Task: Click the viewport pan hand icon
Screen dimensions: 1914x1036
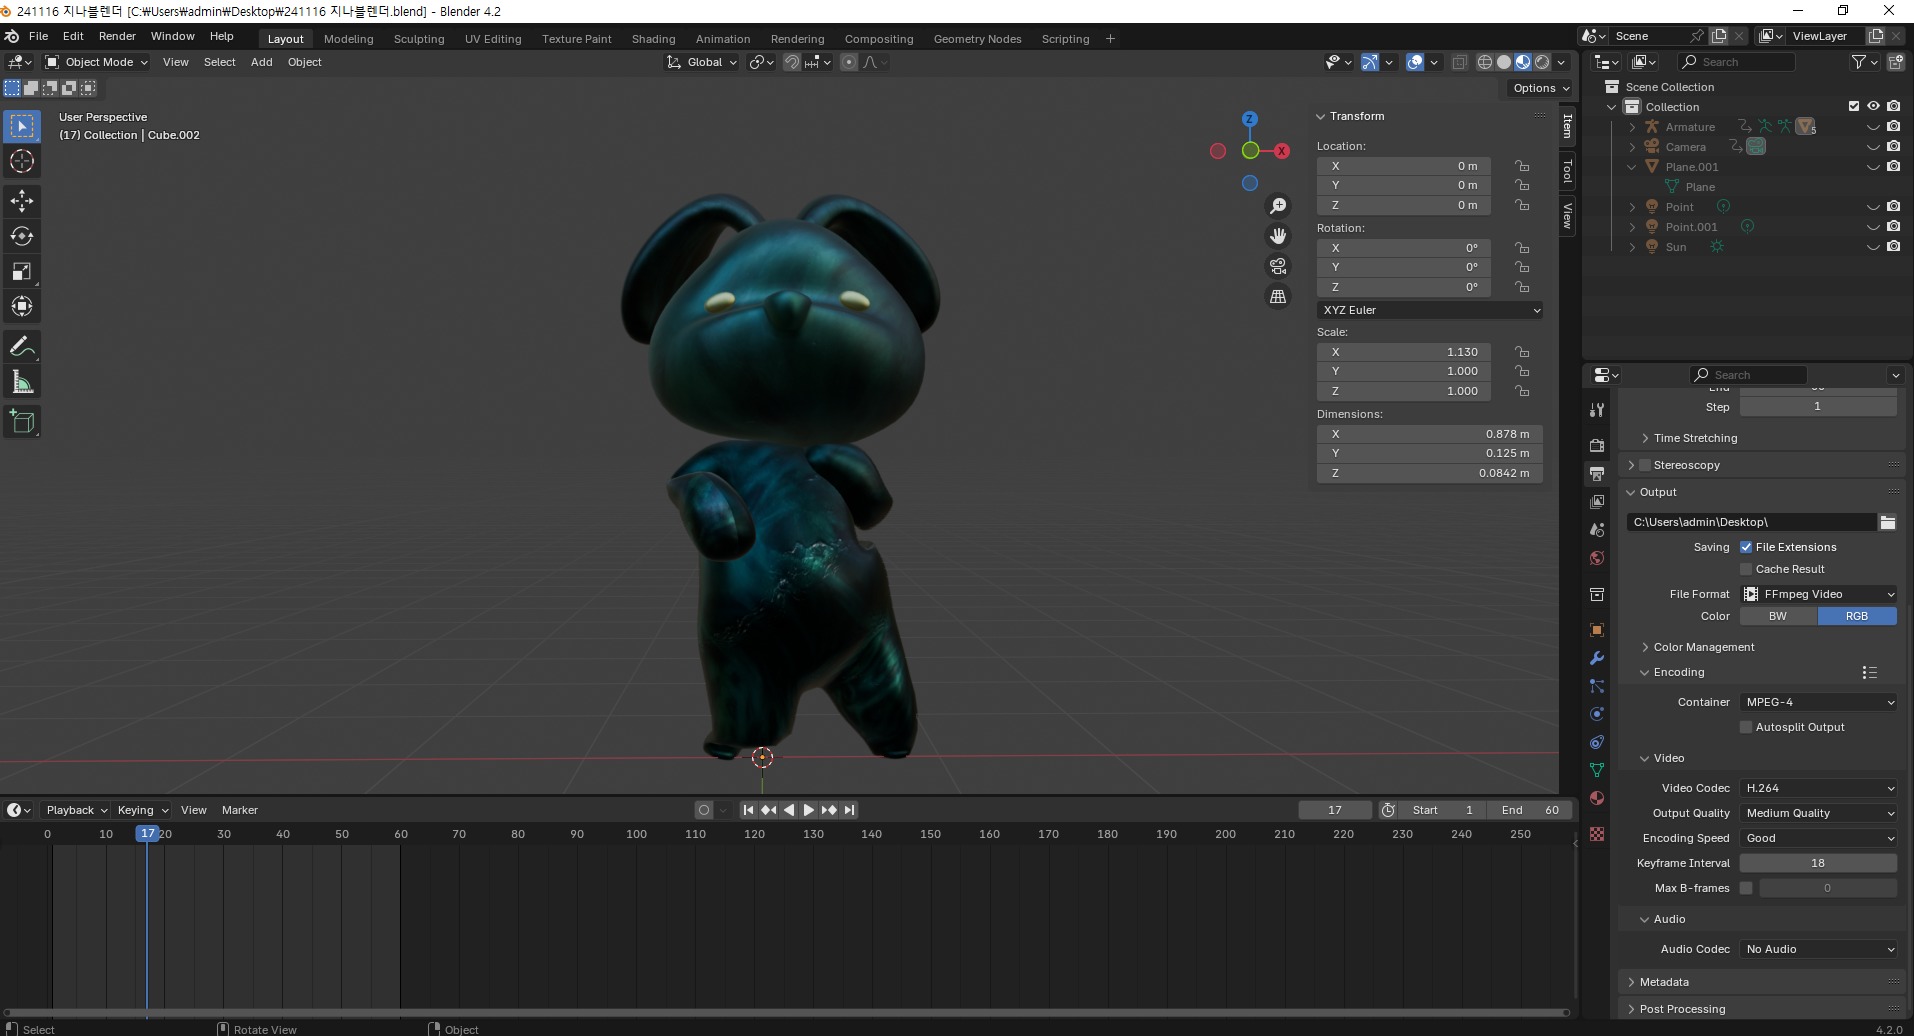Action: click(x=1278, y=236)
